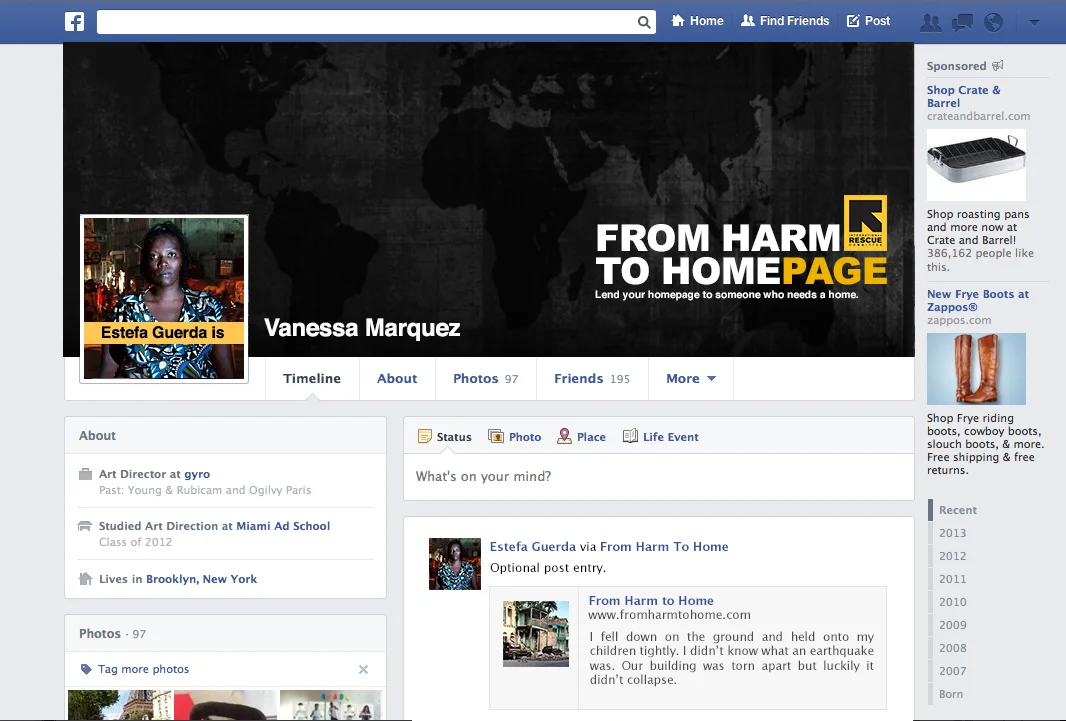Viewport: 1066px width, 721px height.
Task: Jump to 2013 on timeline navigator
Action: 952,533
